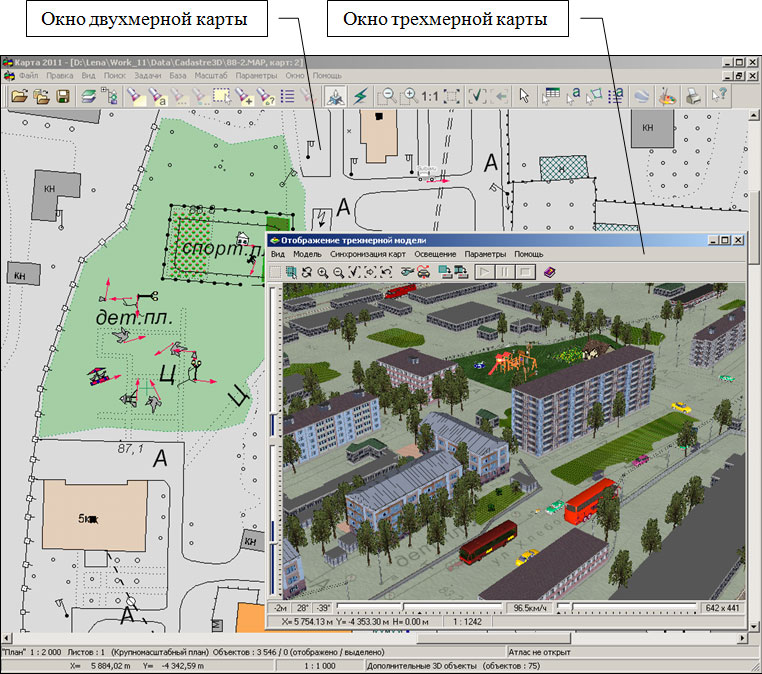Click the purple help book icon
Screen dimensions: 762x674
[549, 272]
